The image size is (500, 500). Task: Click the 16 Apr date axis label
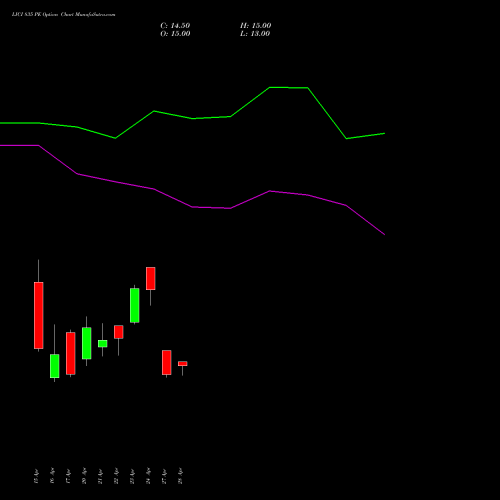click(52, 476)
